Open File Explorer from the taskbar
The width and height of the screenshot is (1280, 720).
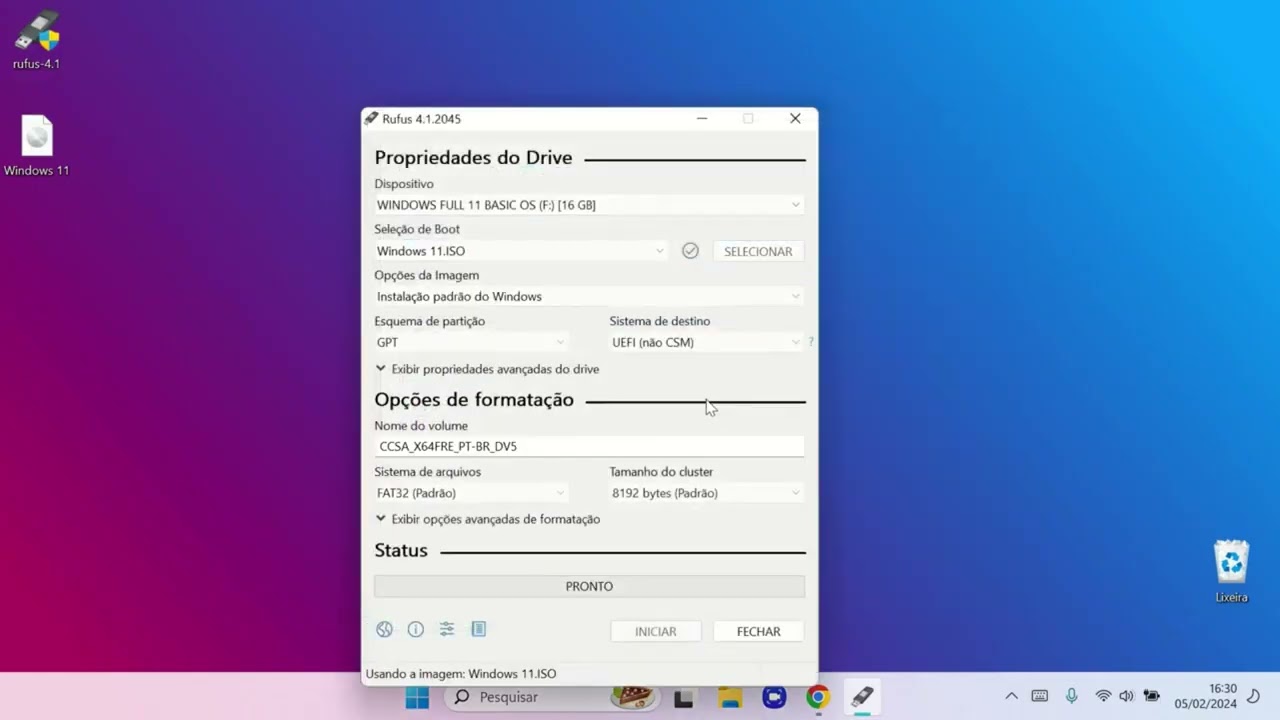tap(730, 697)
